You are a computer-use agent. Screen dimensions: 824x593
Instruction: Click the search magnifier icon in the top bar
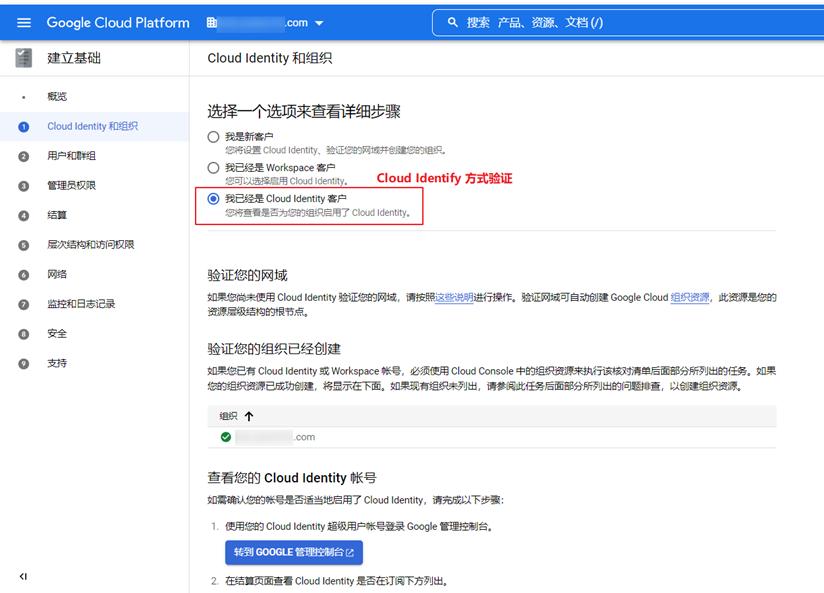coord(453,21)
